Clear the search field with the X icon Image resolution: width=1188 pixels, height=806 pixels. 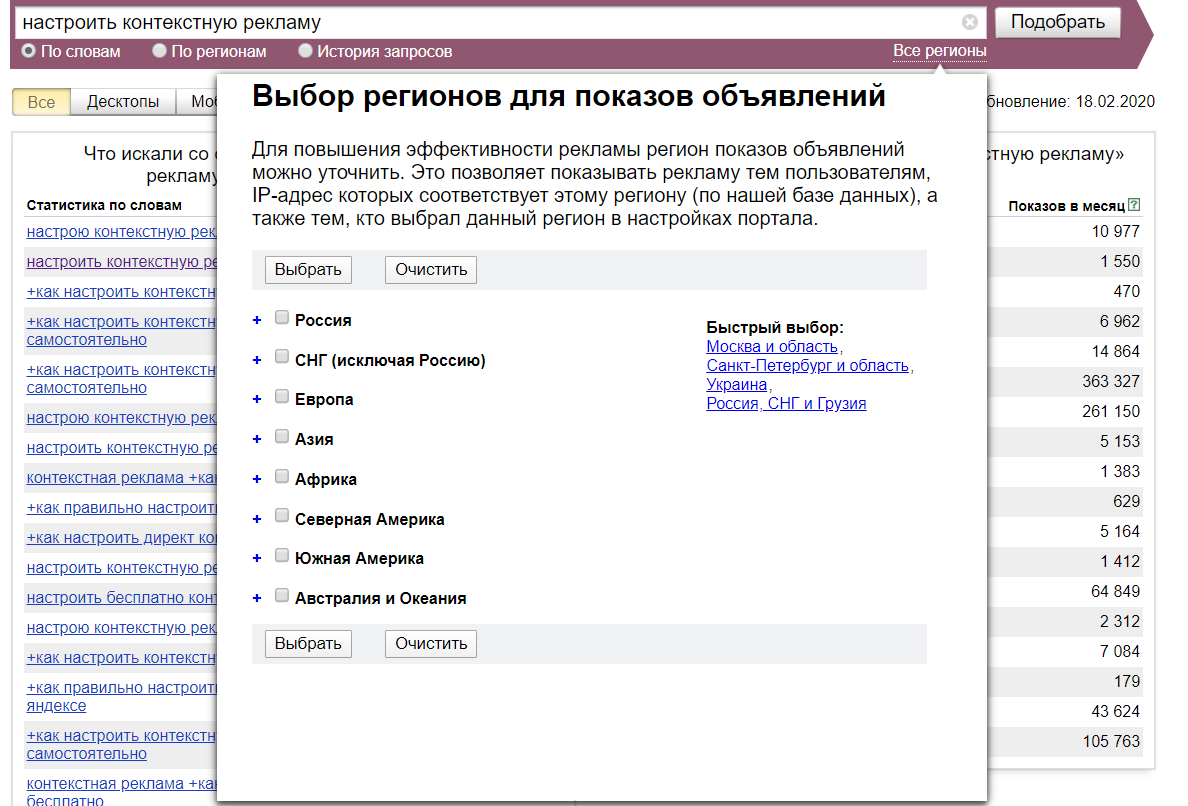point(969,22)
